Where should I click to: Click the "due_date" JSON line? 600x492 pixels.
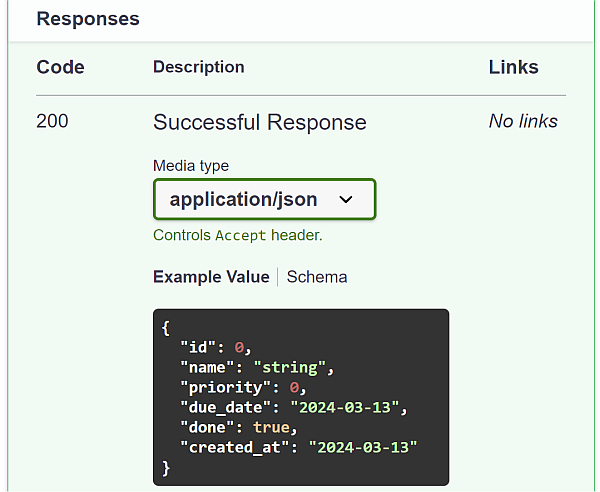(x=294, y=407)
